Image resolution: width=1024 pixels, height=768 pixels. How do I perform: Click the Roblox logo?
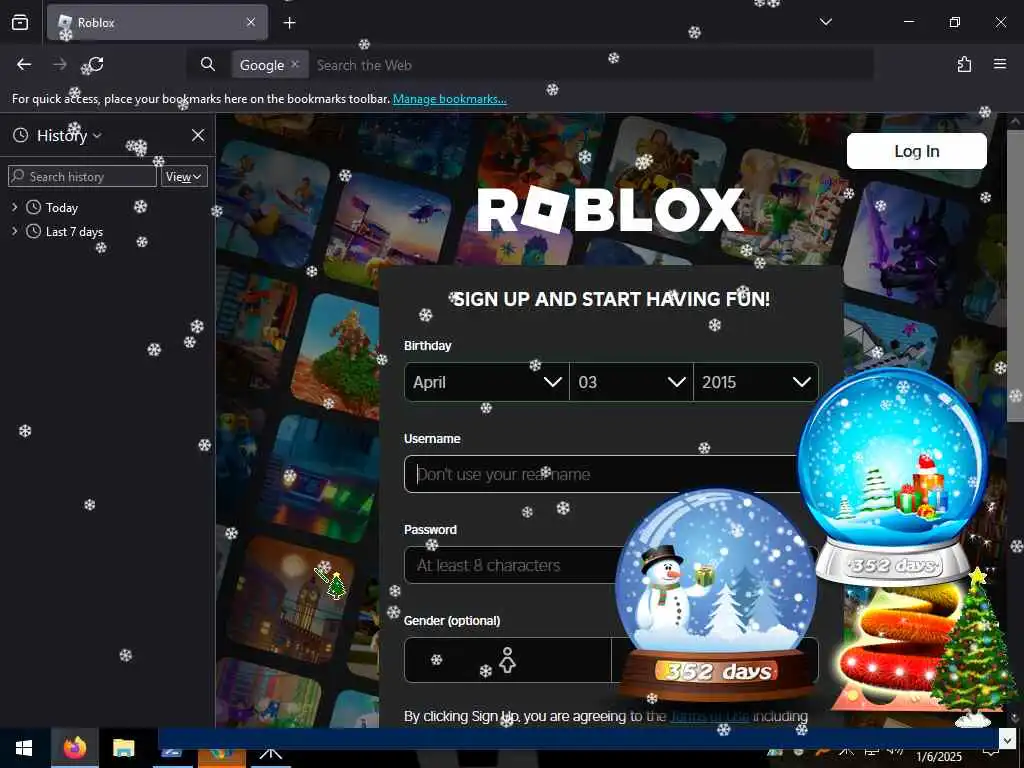pyautogui.click(x=611, y=210)
